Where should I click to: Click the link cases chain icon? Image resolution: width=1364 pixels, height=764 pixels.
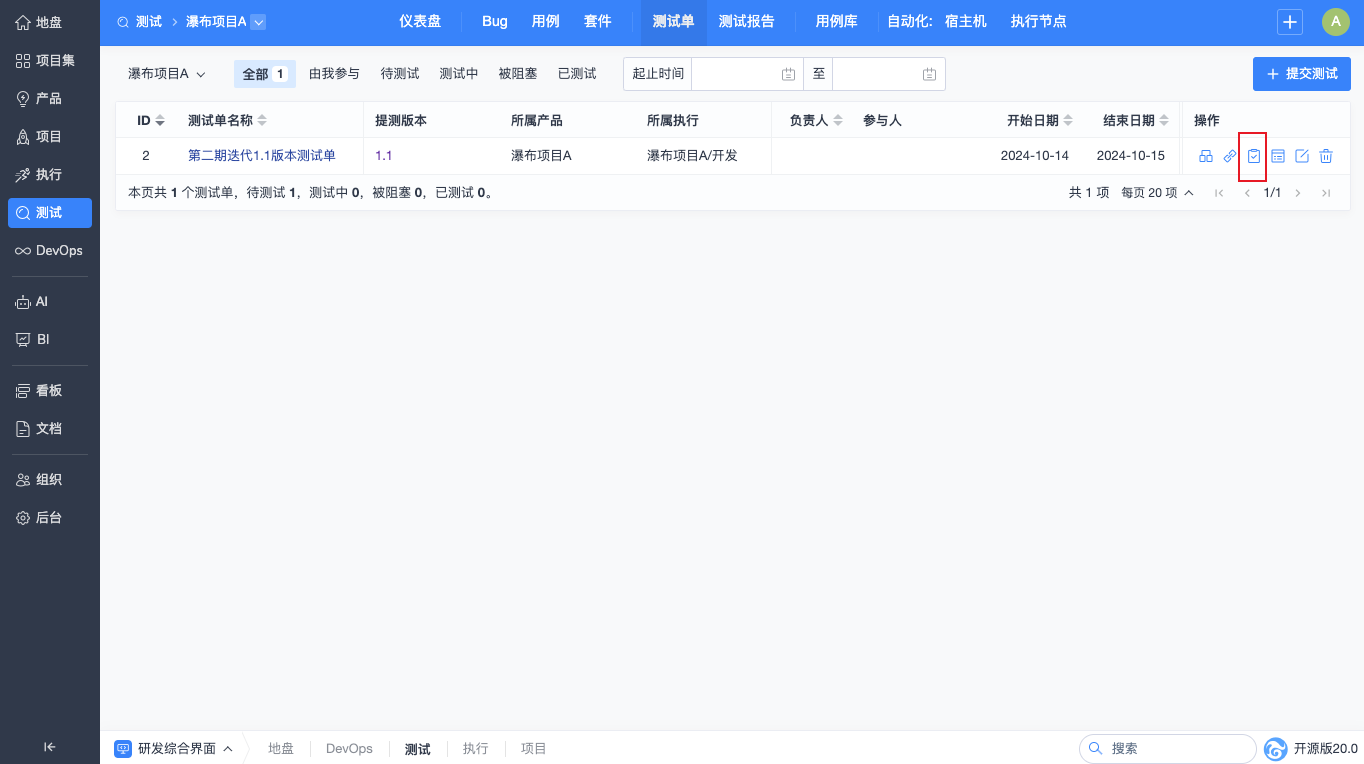[x=1230, y=156]
